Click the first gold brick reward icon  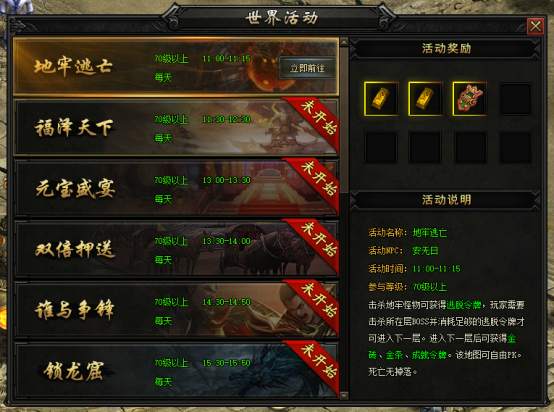(381, 99)
